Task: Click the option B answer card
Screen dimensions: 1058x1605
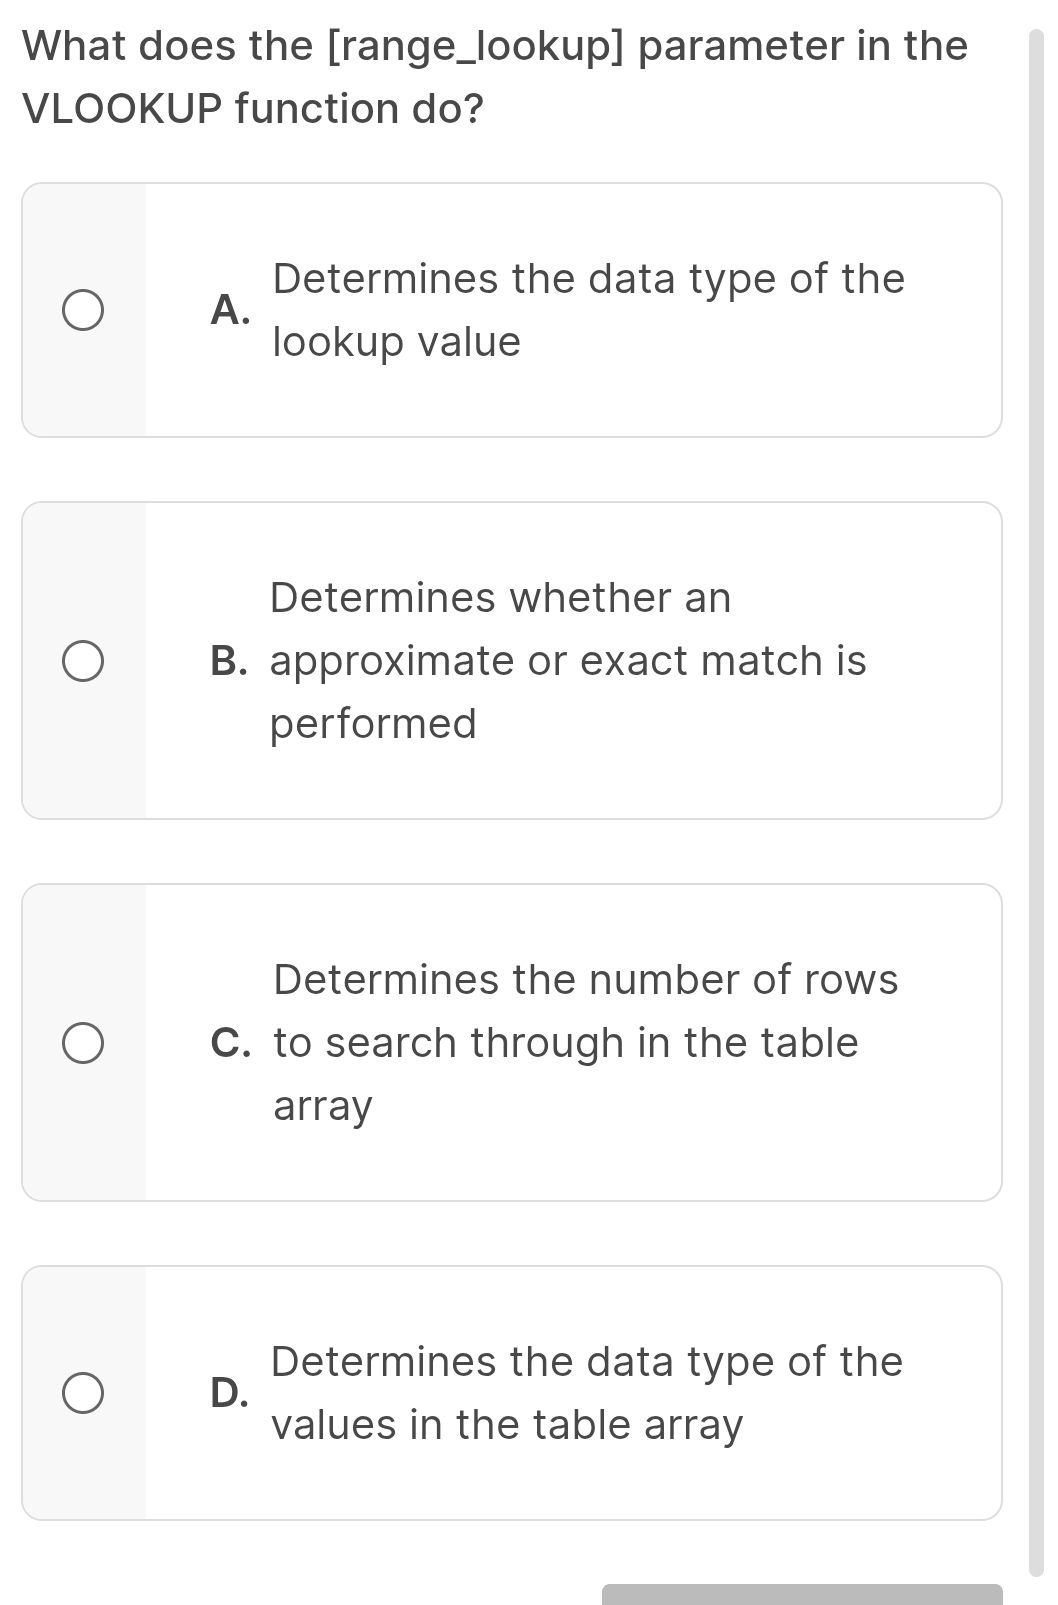Action: coord(512,659)
